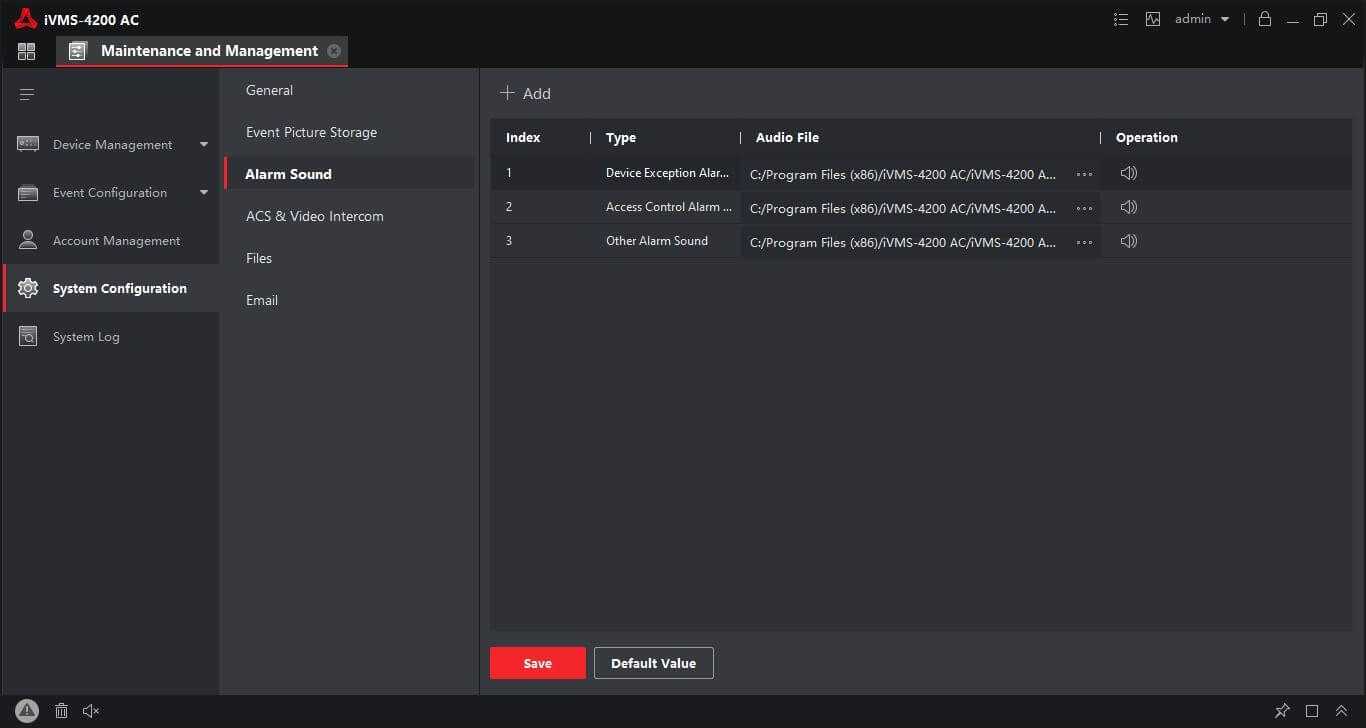Pin the alarm panel with pin icon
This screenshot has width=1366, height=728.
[1282, 711]
